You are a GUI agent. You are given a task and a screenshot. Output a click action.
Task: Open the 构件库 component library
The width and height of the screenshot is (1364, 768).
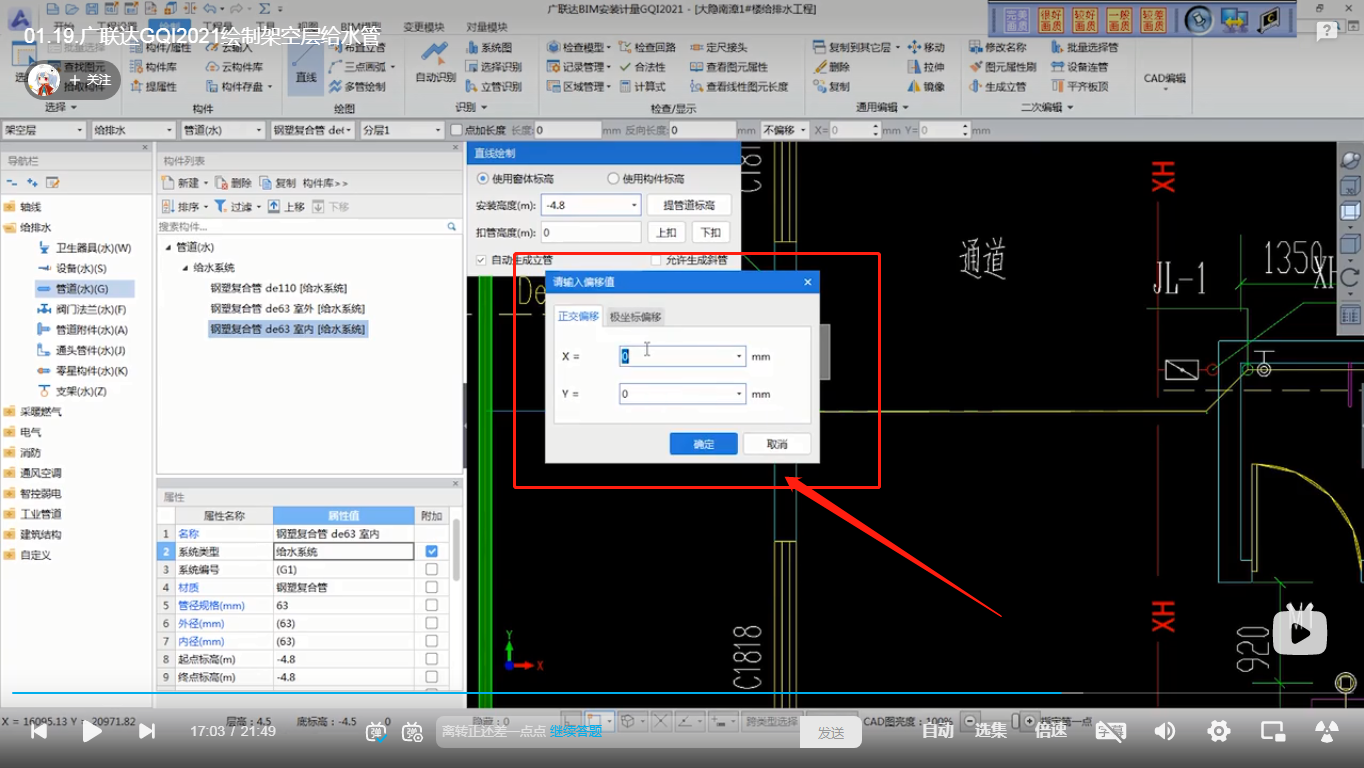pos(154,67)
